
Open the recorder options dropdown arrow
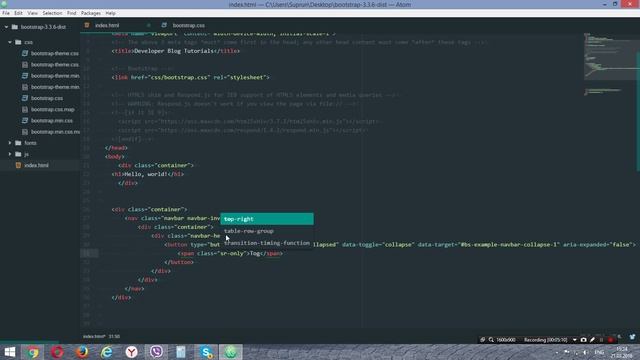pos(575,340)
